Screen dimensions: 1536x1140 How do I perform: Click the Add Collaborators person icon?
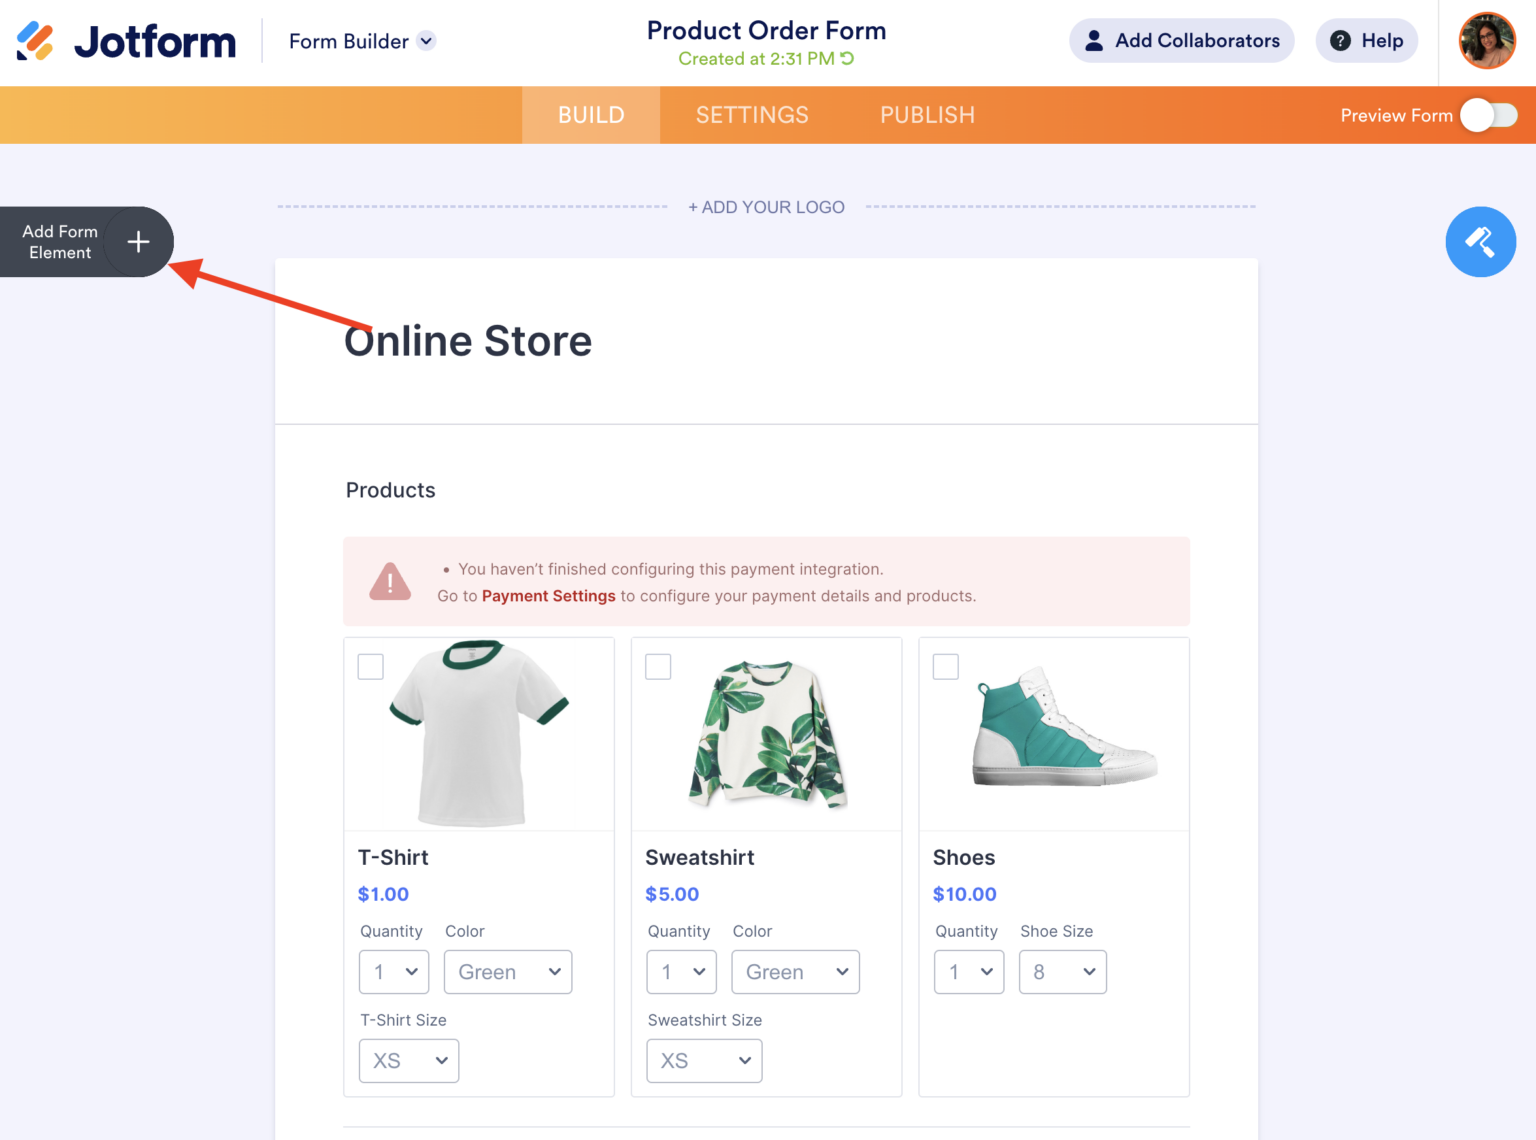(1094, 40)
